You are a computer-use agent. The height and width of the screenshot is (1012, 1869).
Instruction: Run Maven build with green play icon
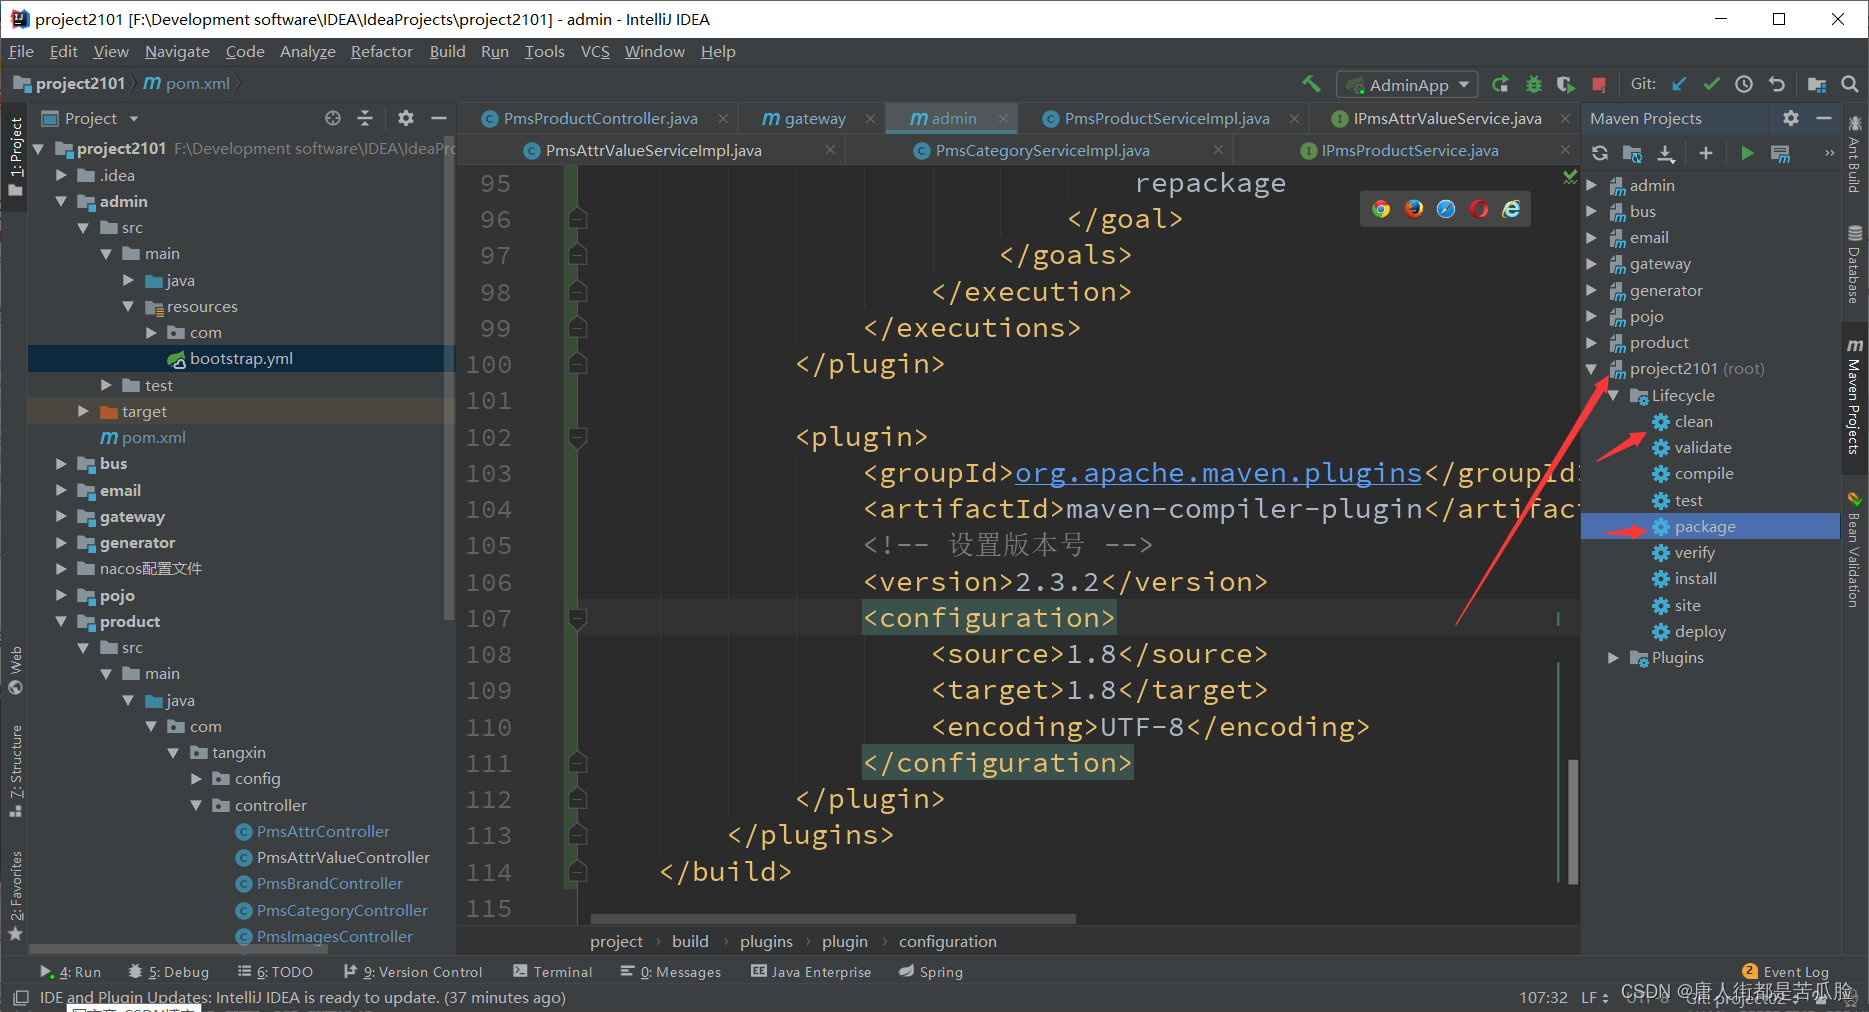pos(1747,153)
